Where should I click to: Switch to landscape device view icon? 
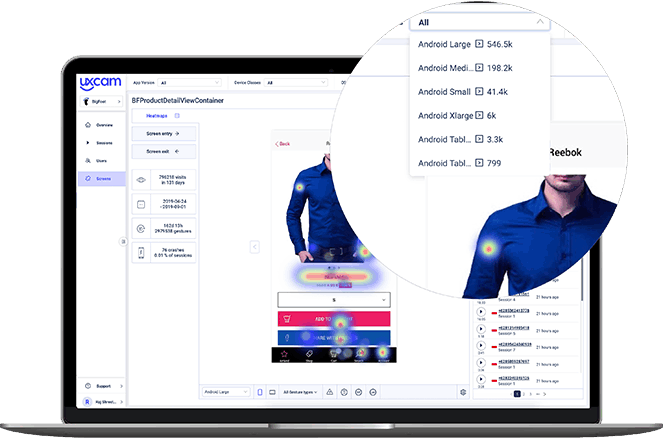(x=271, y=392)
